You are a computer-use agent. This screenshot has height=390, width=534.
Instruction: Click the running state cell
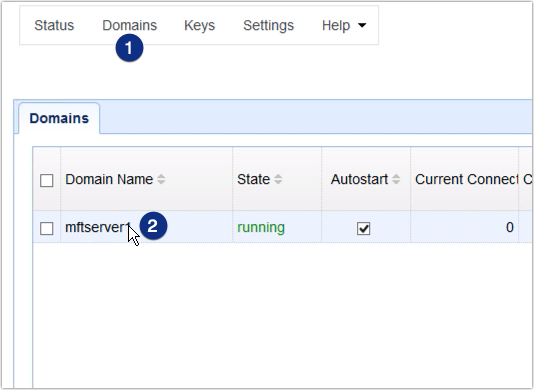pyautogui.click(x=261, y=228)
